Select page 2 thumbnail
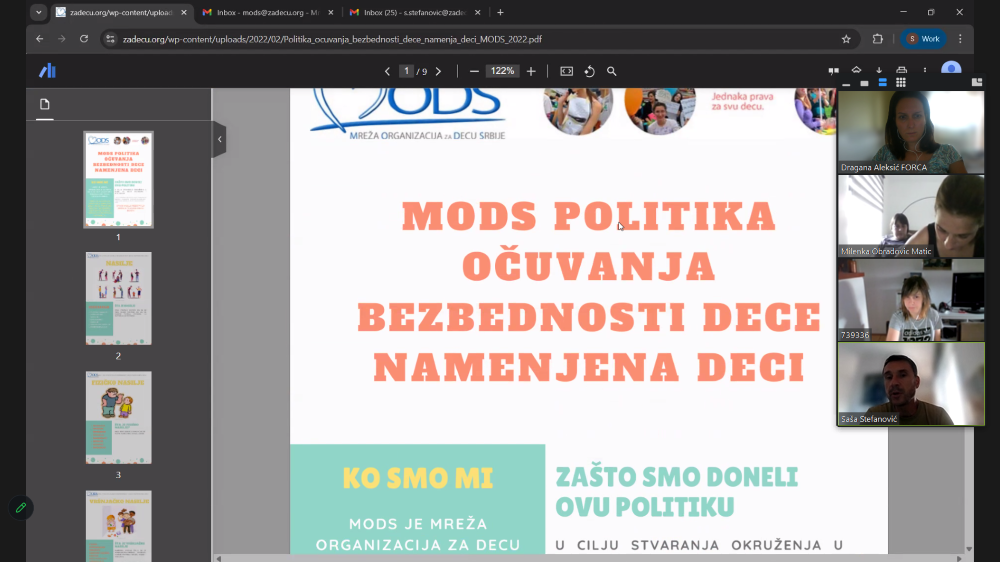This screenshot has height=562, width=1000. coord(119,299)
